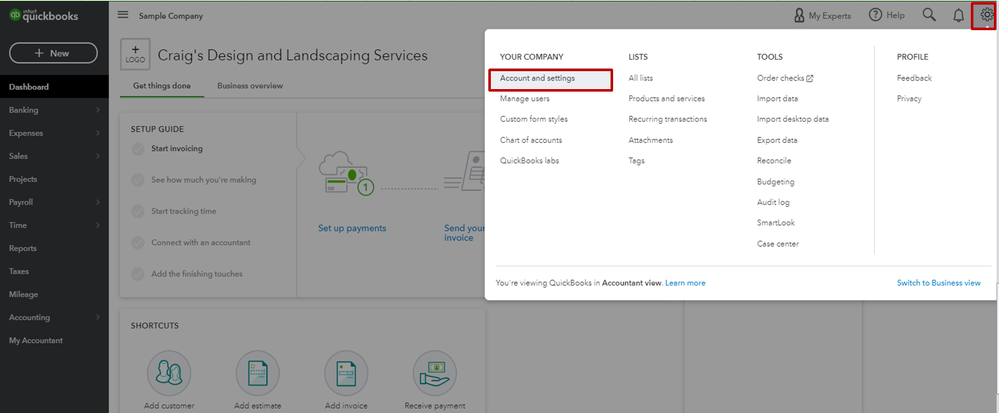
Task: Click the Add invoice shortcut icon
Action: pyautogui.click(x=346, y=372)
